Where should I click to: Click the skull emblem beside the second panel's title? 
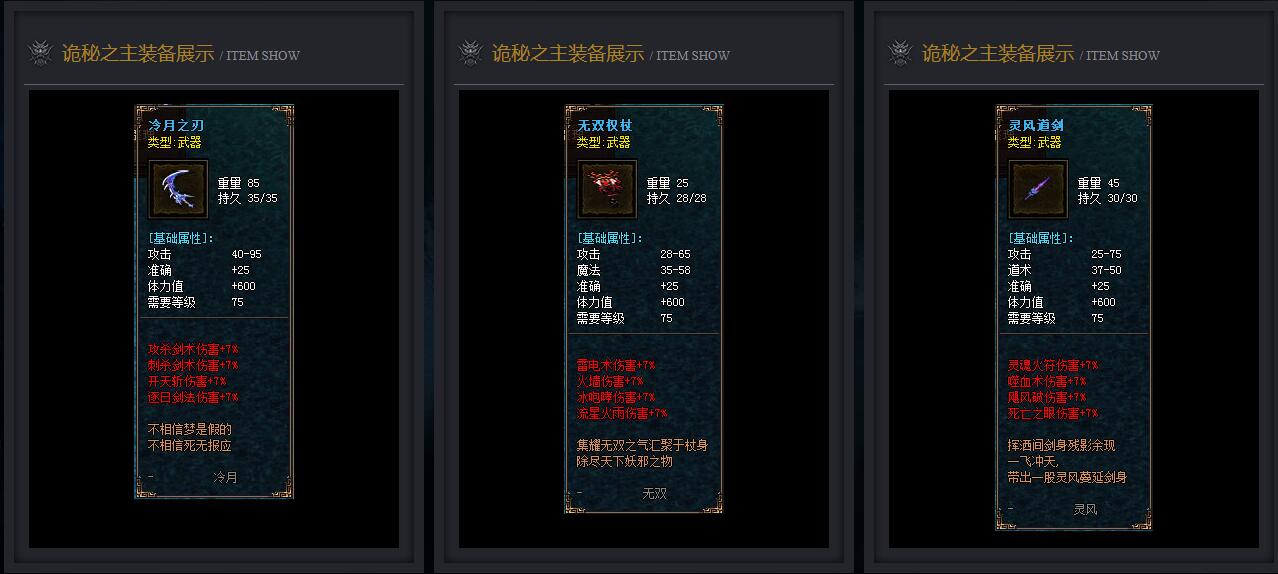click(471, 53)
